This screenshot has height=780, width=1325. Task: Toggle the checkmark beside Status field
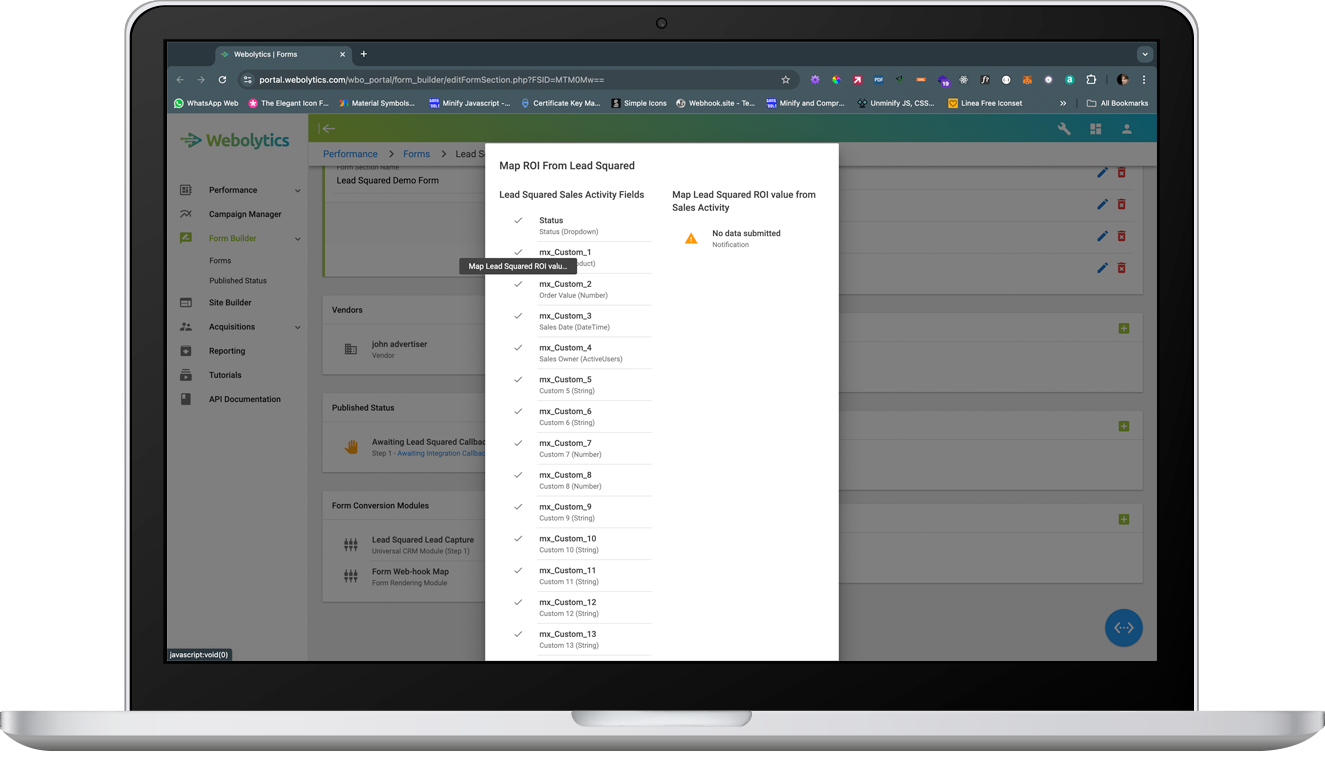517,220
